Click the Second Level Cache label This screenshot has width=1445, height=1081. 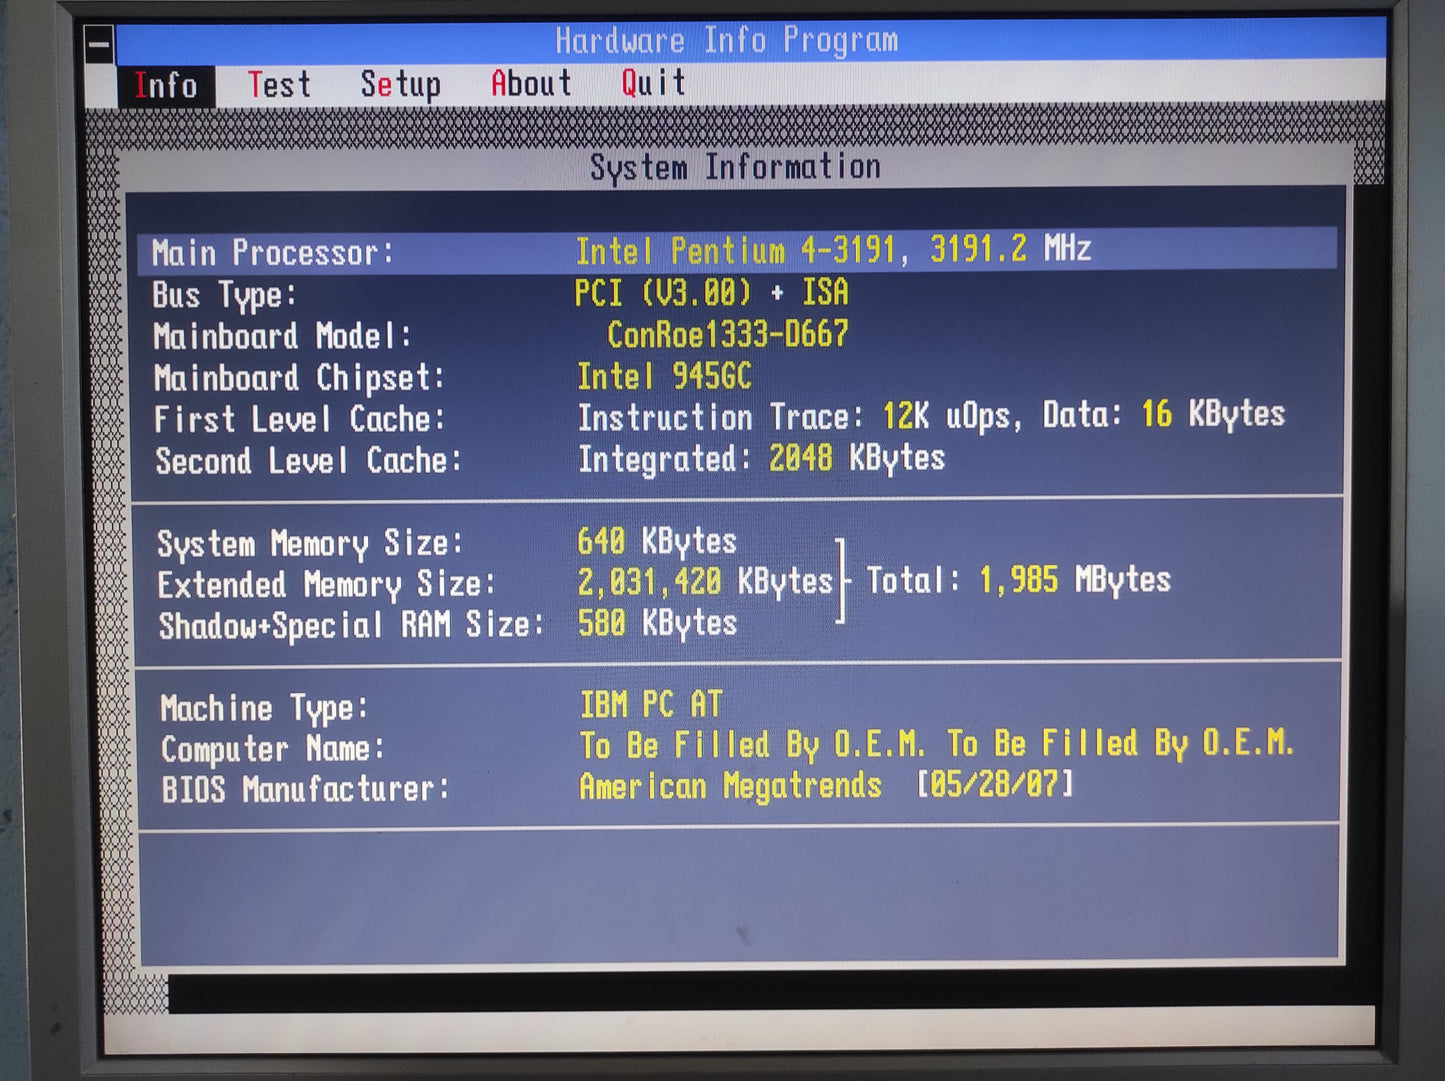click(x=308, y=461)
